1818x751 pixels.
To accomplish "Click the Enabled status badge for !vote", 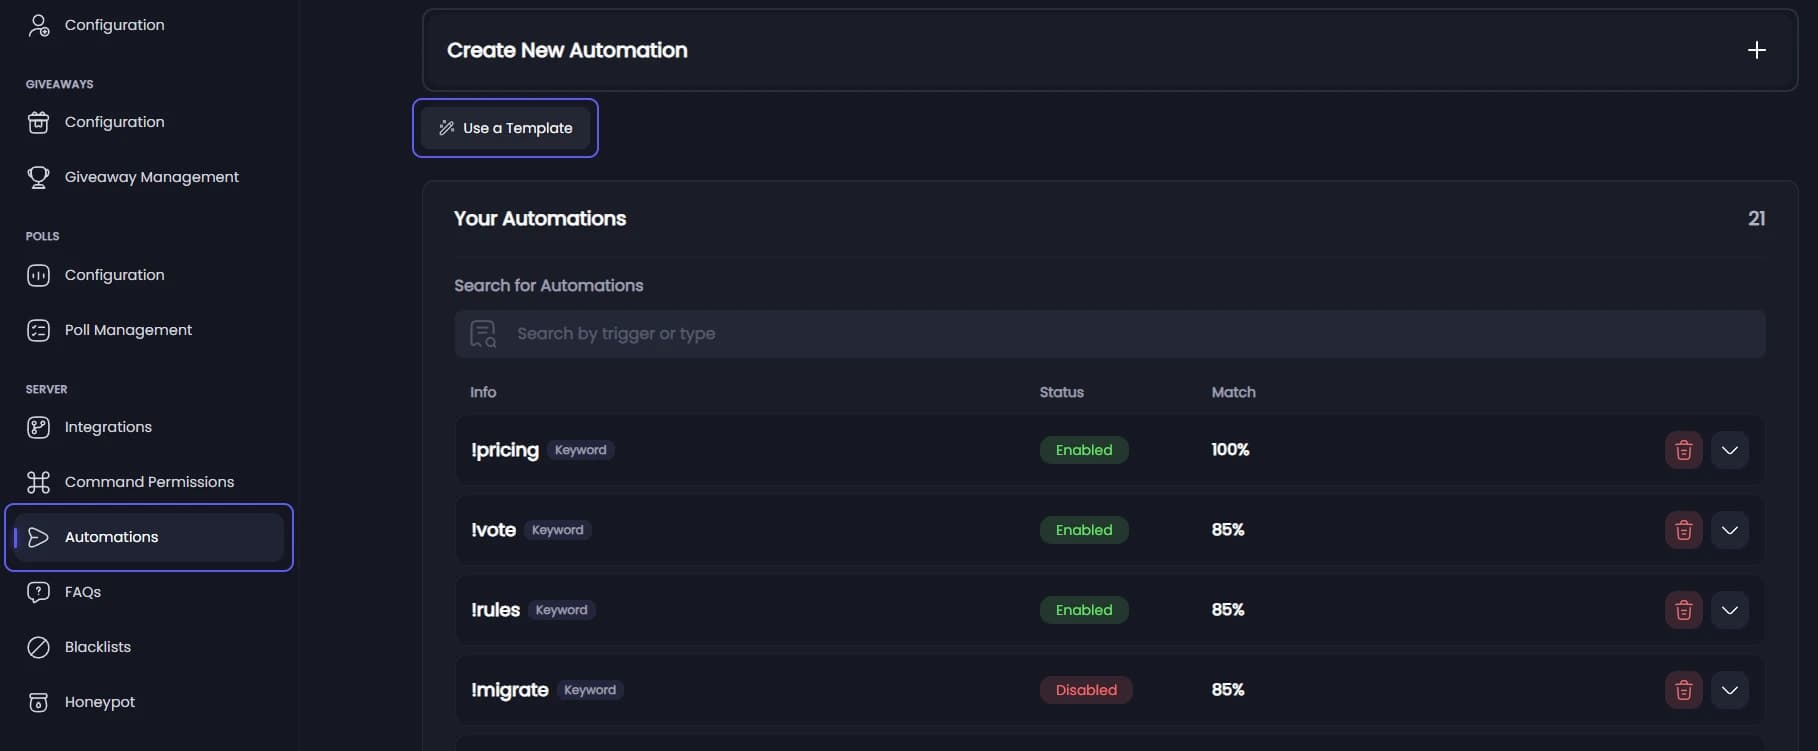I will (1084, 530).
